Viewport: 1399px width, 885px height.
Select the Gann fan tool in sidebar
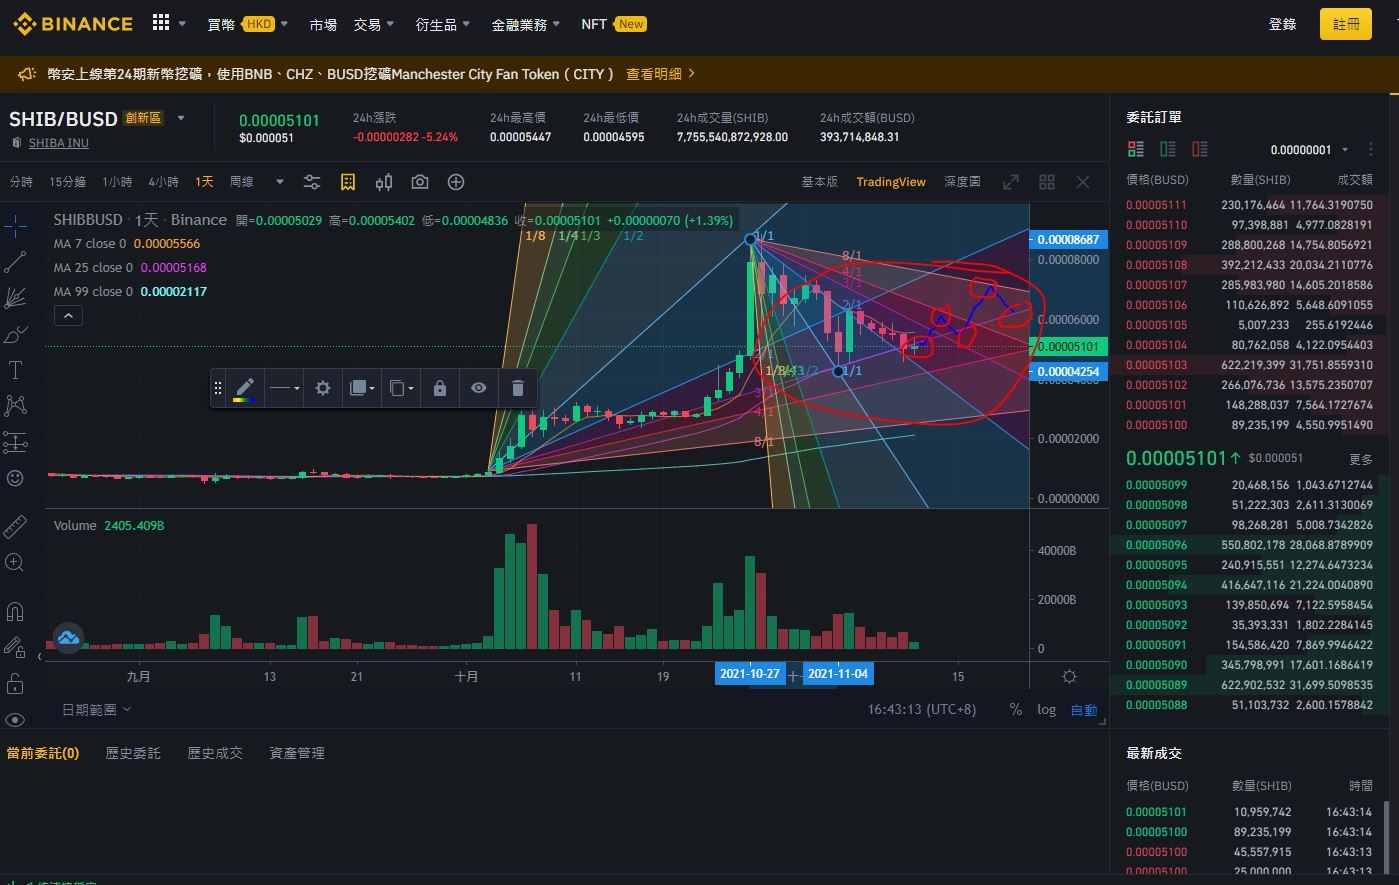[x=15, y=298]
